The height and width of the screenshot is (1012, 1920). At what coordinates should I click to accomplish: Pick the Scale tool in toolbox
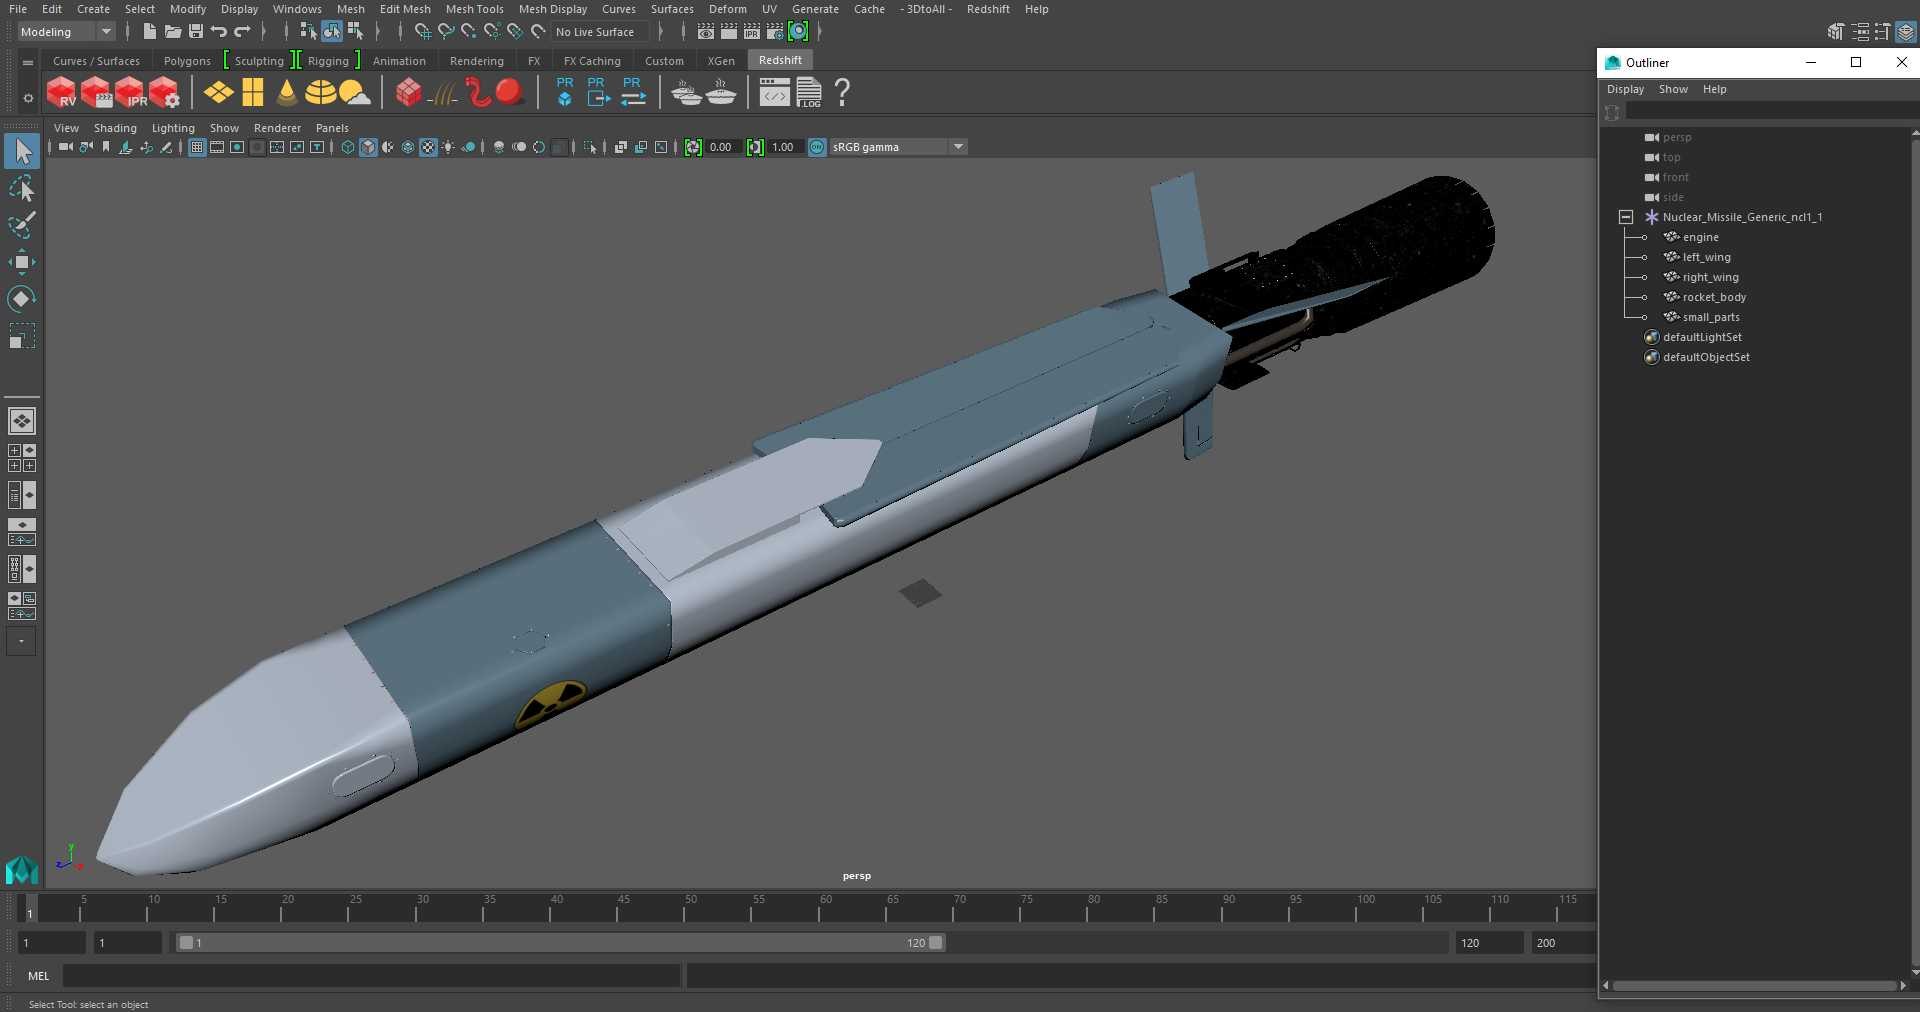pos(21,336)
